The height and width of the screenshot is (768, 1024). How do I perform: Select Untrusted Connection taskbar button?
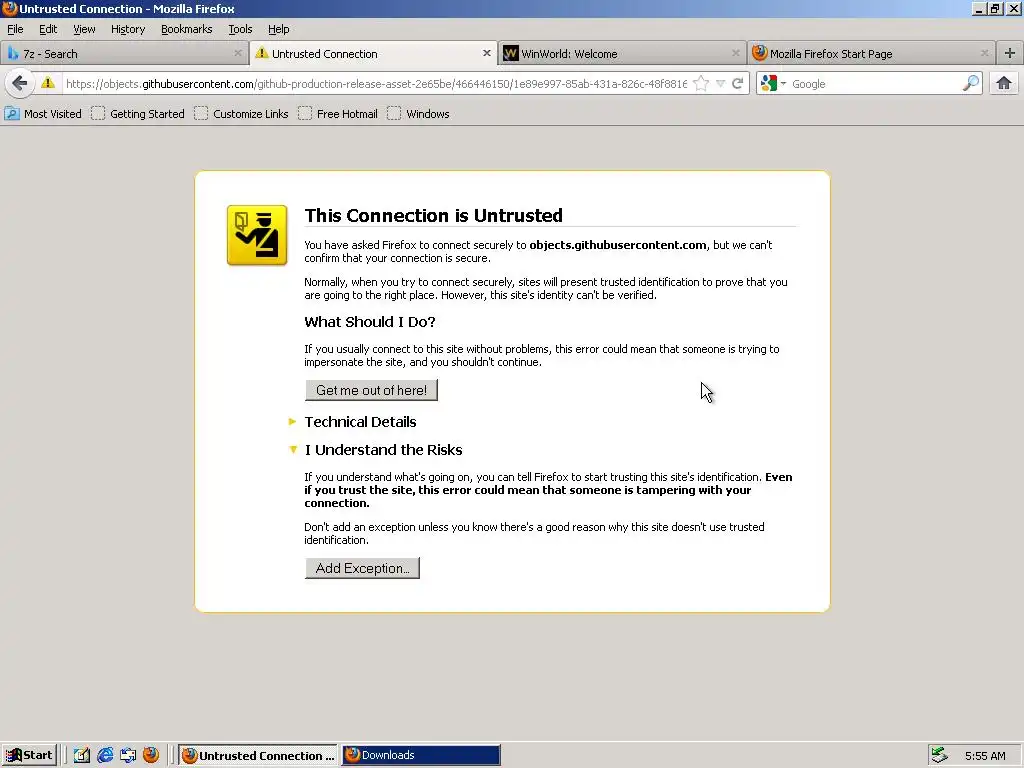[x=258, y=755]
